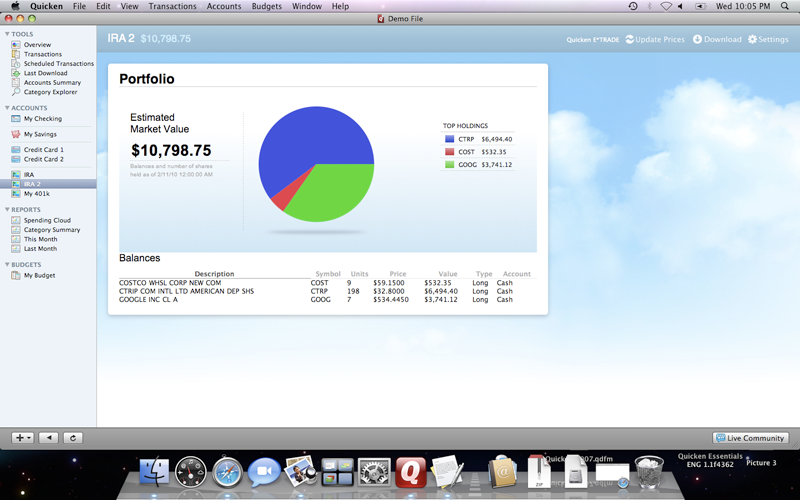Open the Window menu
Screen dimensions: 800x500
coord(307,6)
